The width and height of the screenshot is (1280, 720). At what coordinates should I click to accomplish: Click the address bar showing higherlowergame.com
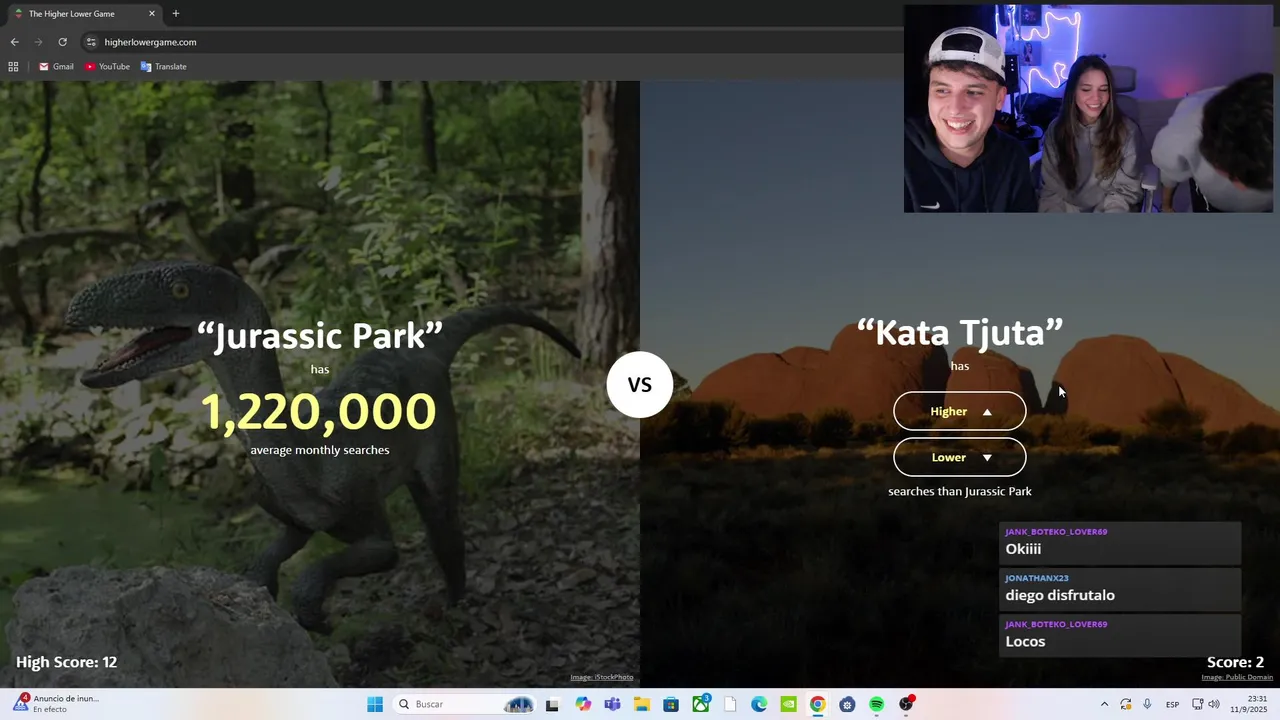pos(490,42)
